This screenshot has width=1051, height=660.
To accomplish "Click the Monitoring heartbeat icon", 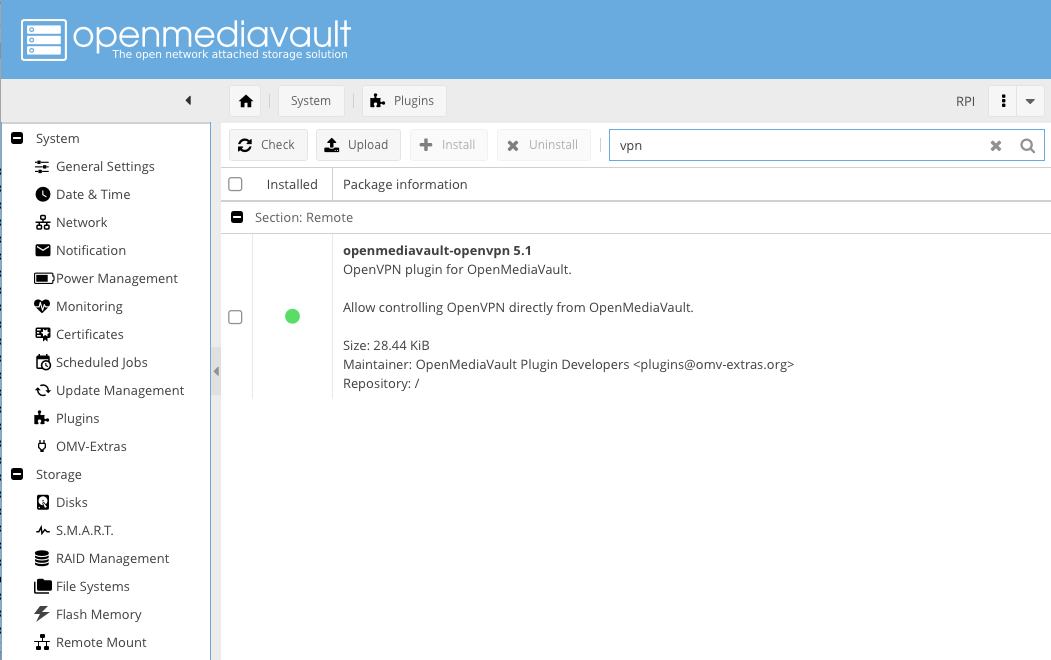I will (42, 306).
